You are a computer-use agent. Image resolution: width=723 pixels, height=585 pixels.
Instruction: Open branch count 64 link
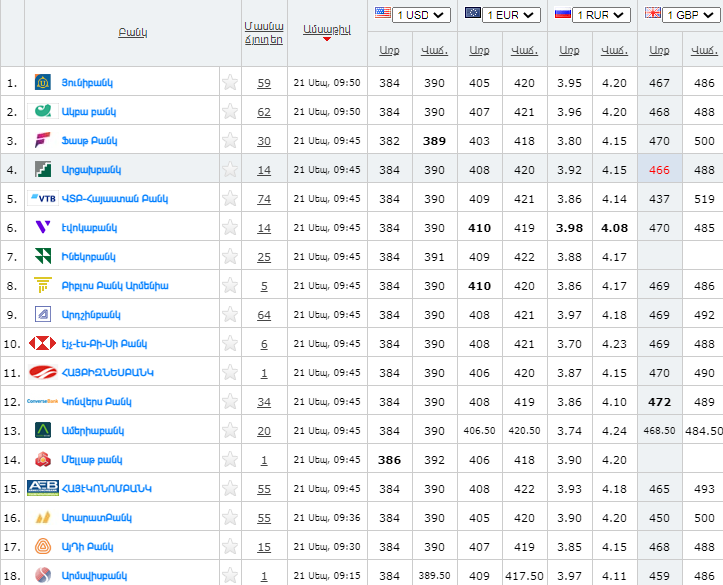click(x=264, y=315)
